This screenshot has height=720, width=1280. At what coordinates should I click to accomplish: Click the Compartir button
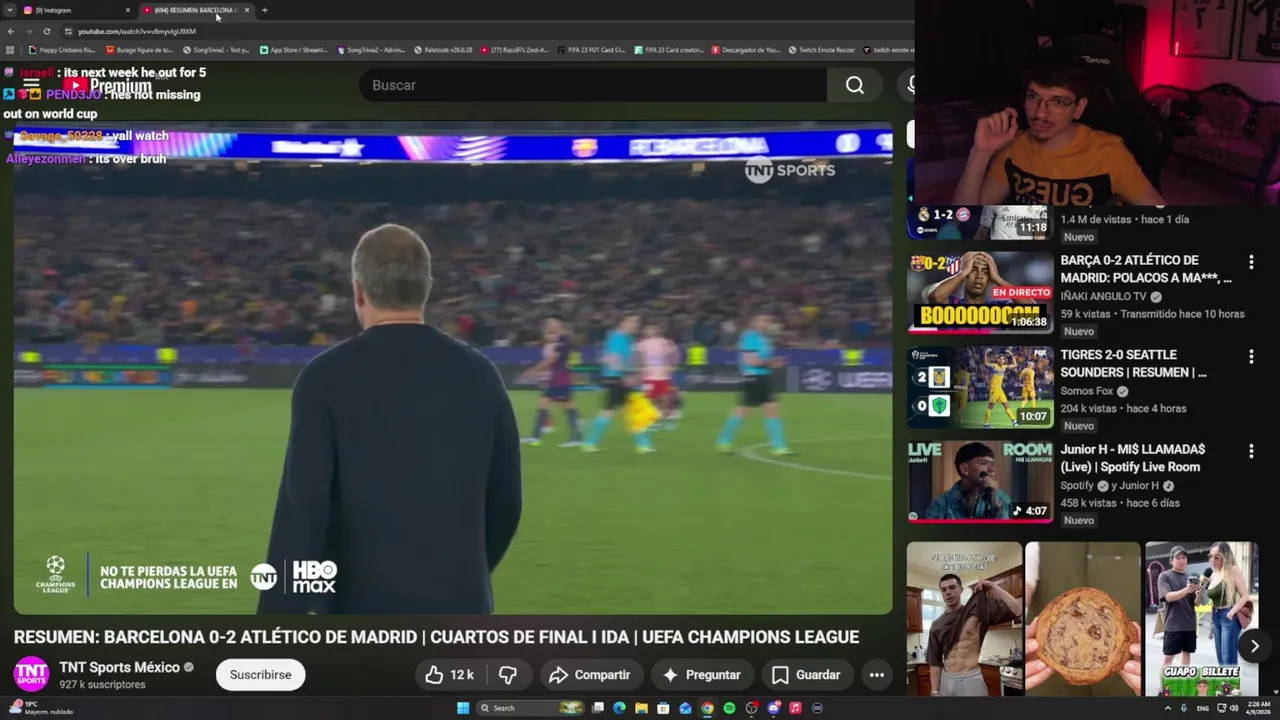(590, 675)
